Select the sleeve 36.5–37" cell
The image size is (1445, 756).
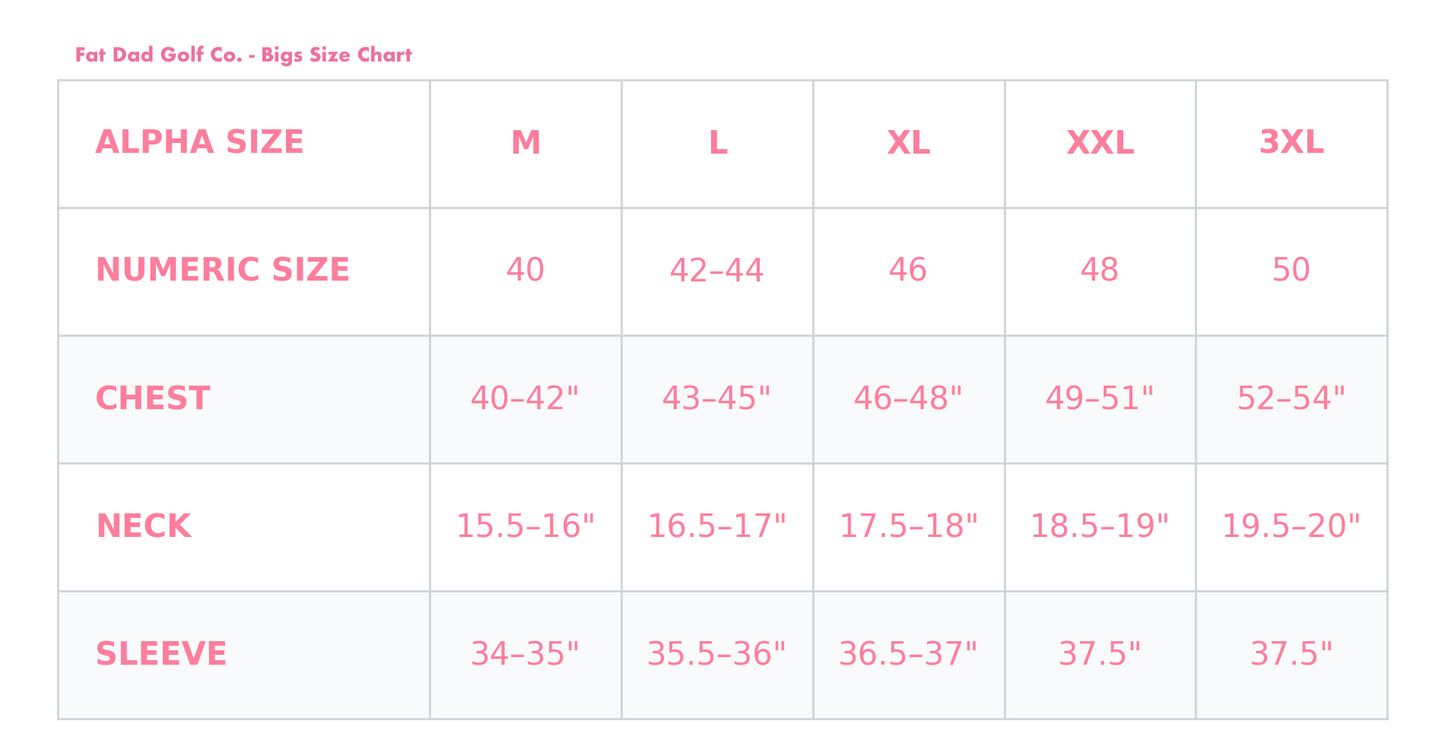point(908,654)
